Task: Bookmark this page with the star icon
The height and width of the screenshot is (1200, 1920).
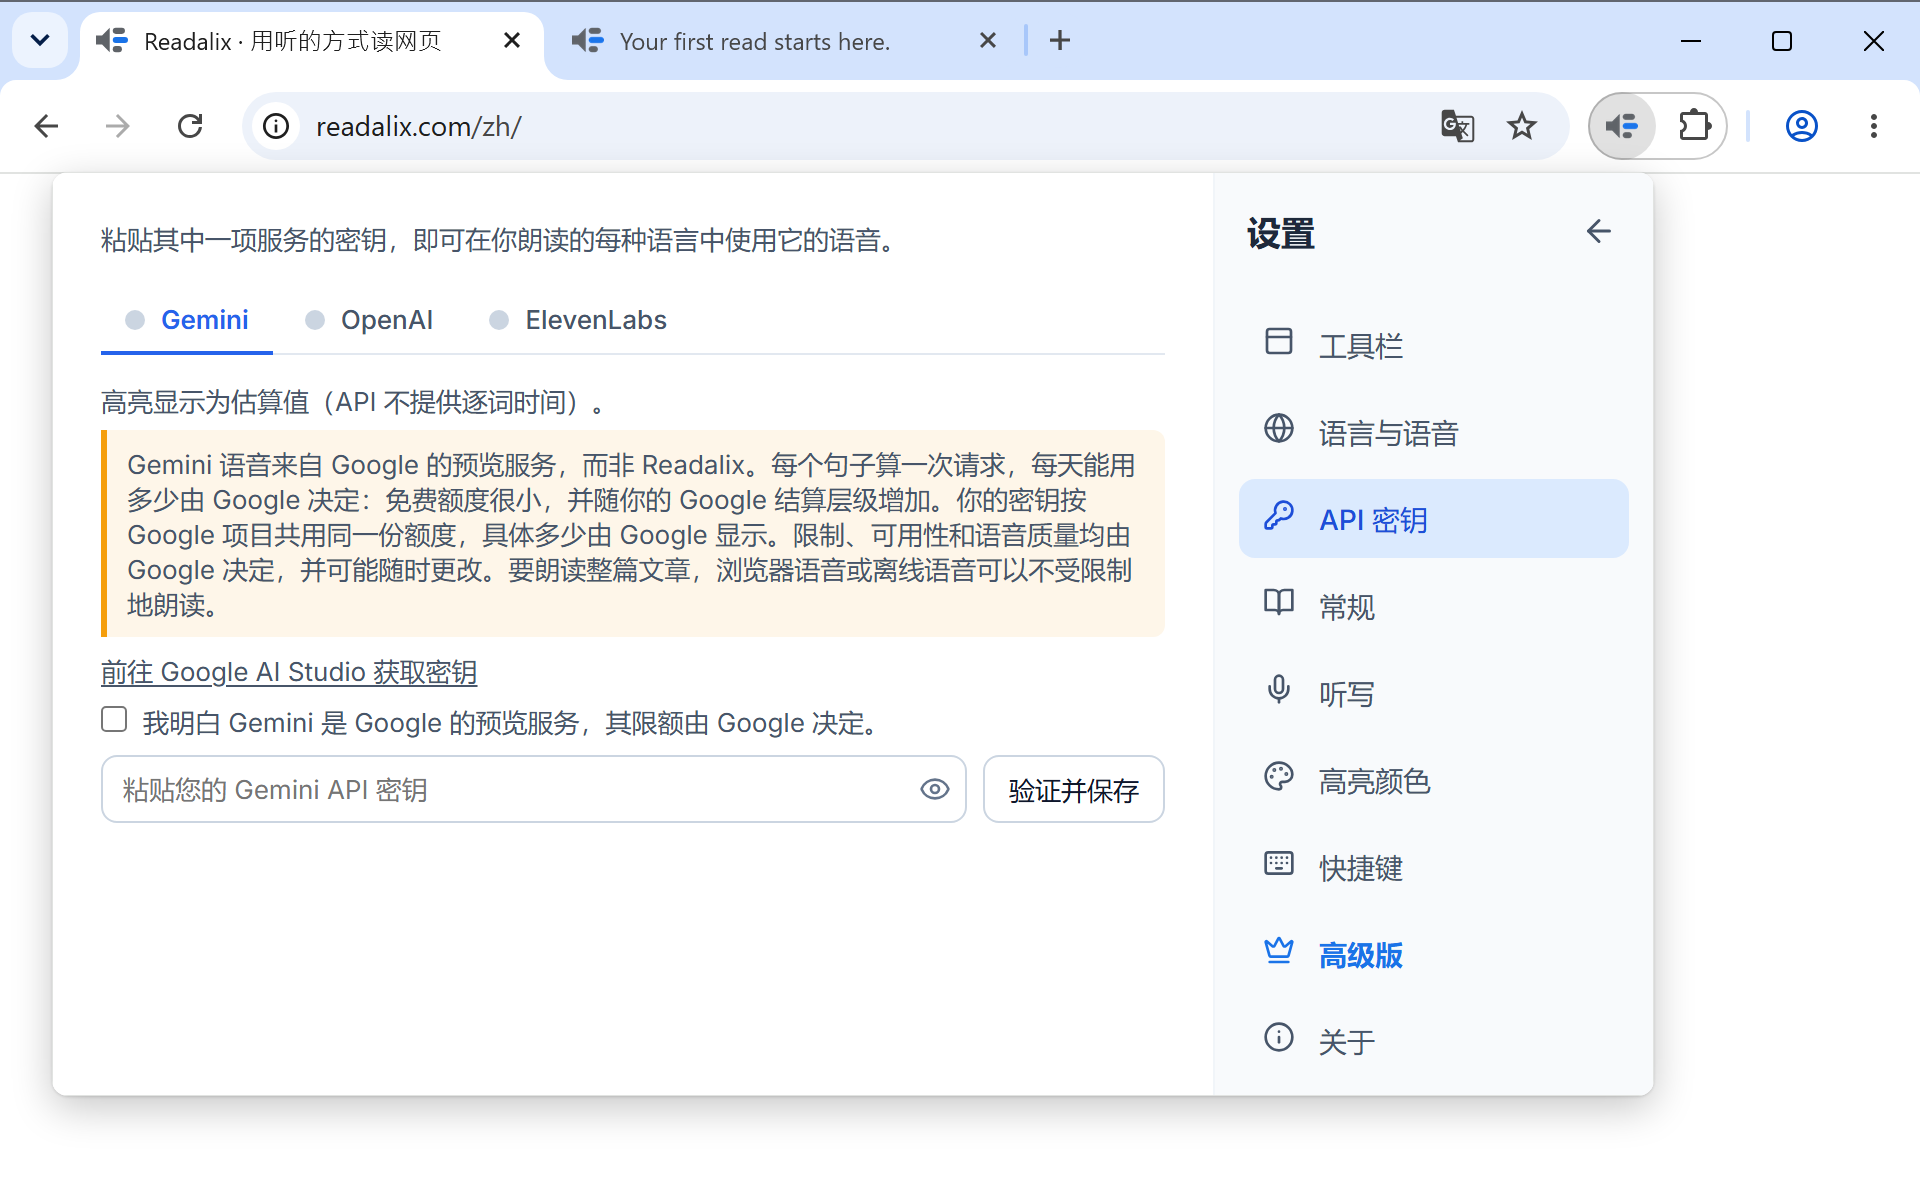Action: pyautogui.click(x=1522, y=126)
